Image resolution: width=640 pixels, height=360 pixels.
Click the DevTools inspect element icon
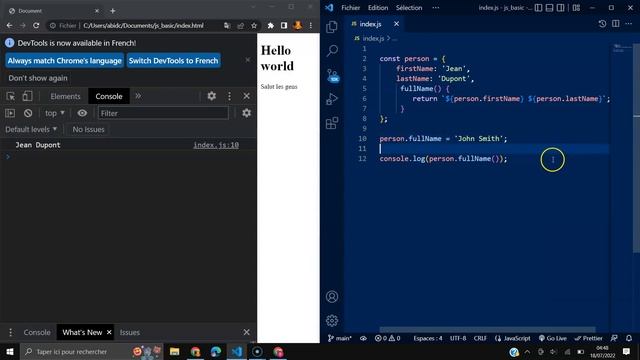coord(11,96)
